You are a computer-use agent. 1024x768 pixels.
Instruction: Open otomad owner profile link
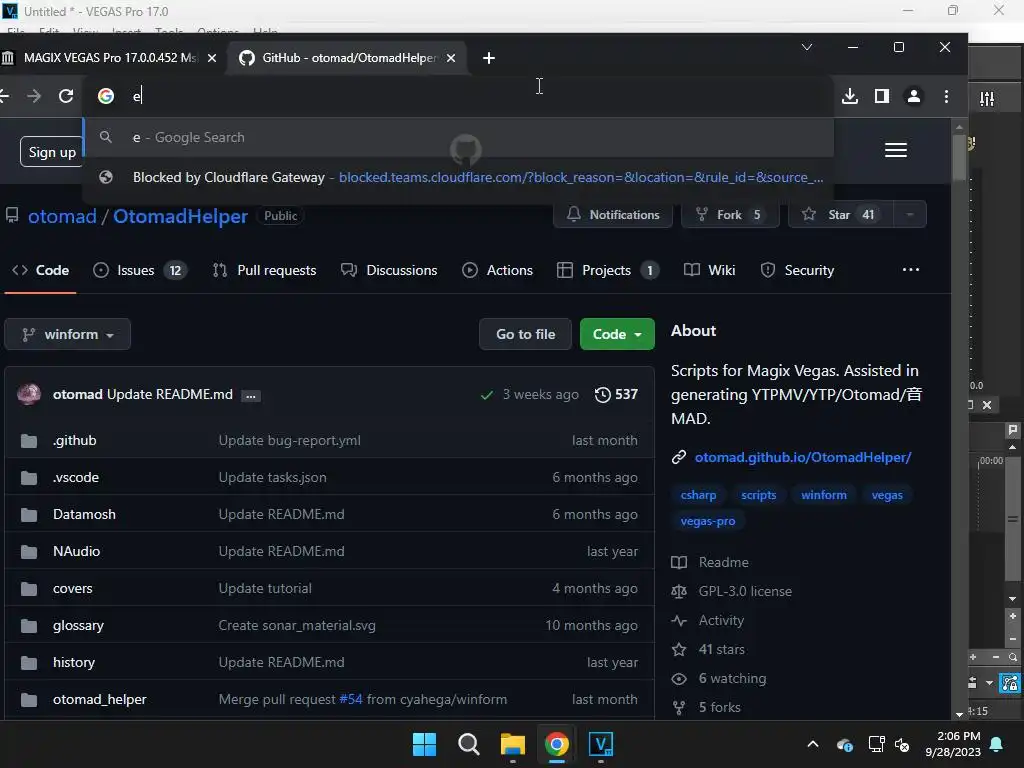point(62,216)
